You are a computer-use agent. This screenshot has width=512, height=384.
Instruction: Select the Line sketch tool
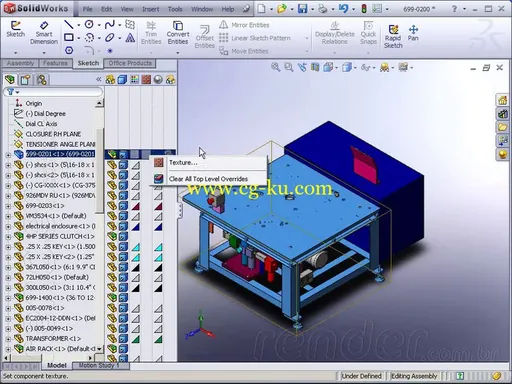69,24
